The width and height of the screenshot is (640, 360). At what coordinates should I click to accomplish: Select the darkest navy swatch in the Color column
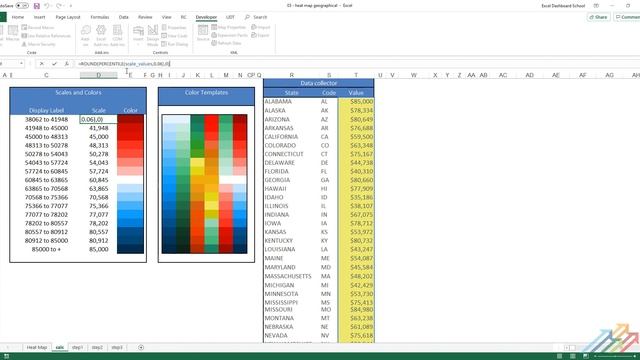coord(130,249)
